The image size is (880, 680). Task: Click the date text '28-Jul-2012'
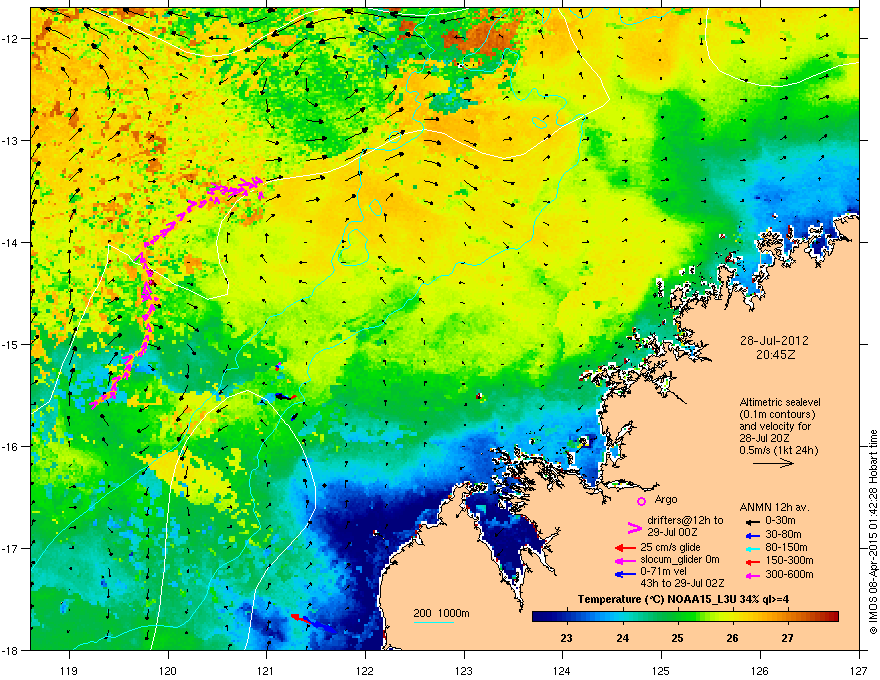tap(774, 341)
